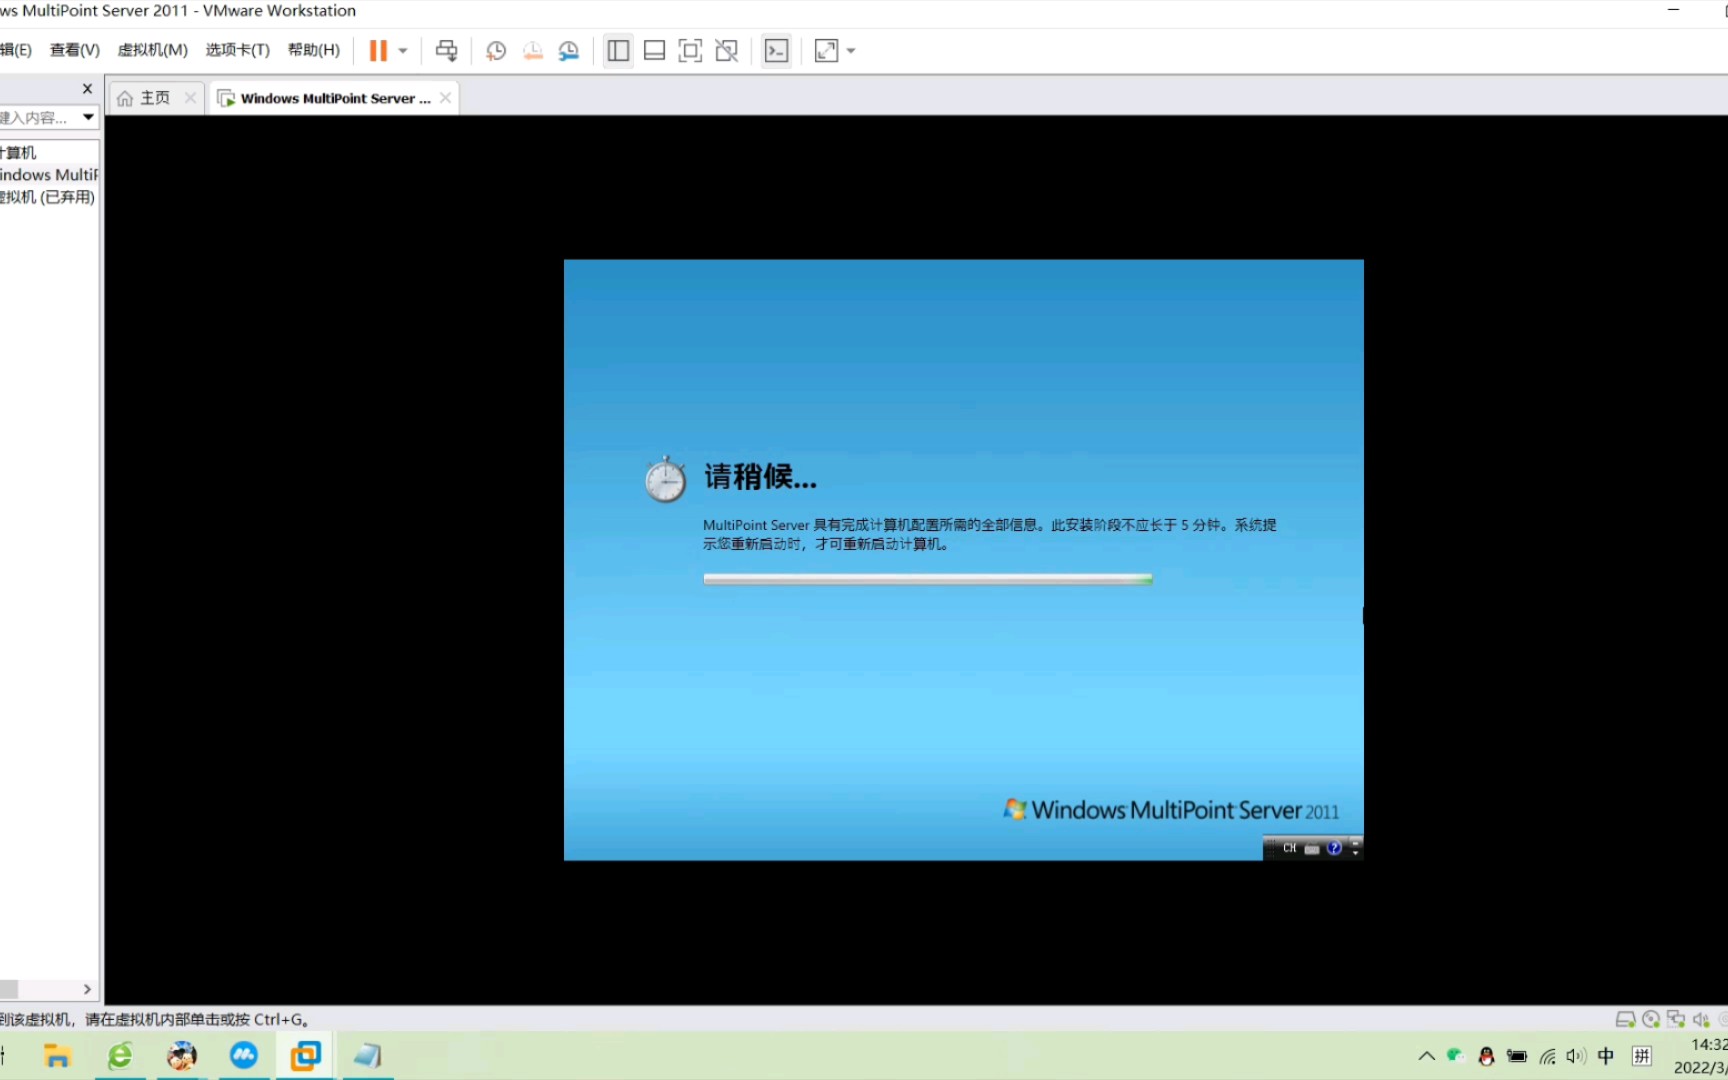Open the gray notebook app on taskbar
Viewport: 1728px width, 1080px height.
[368, 1056]
